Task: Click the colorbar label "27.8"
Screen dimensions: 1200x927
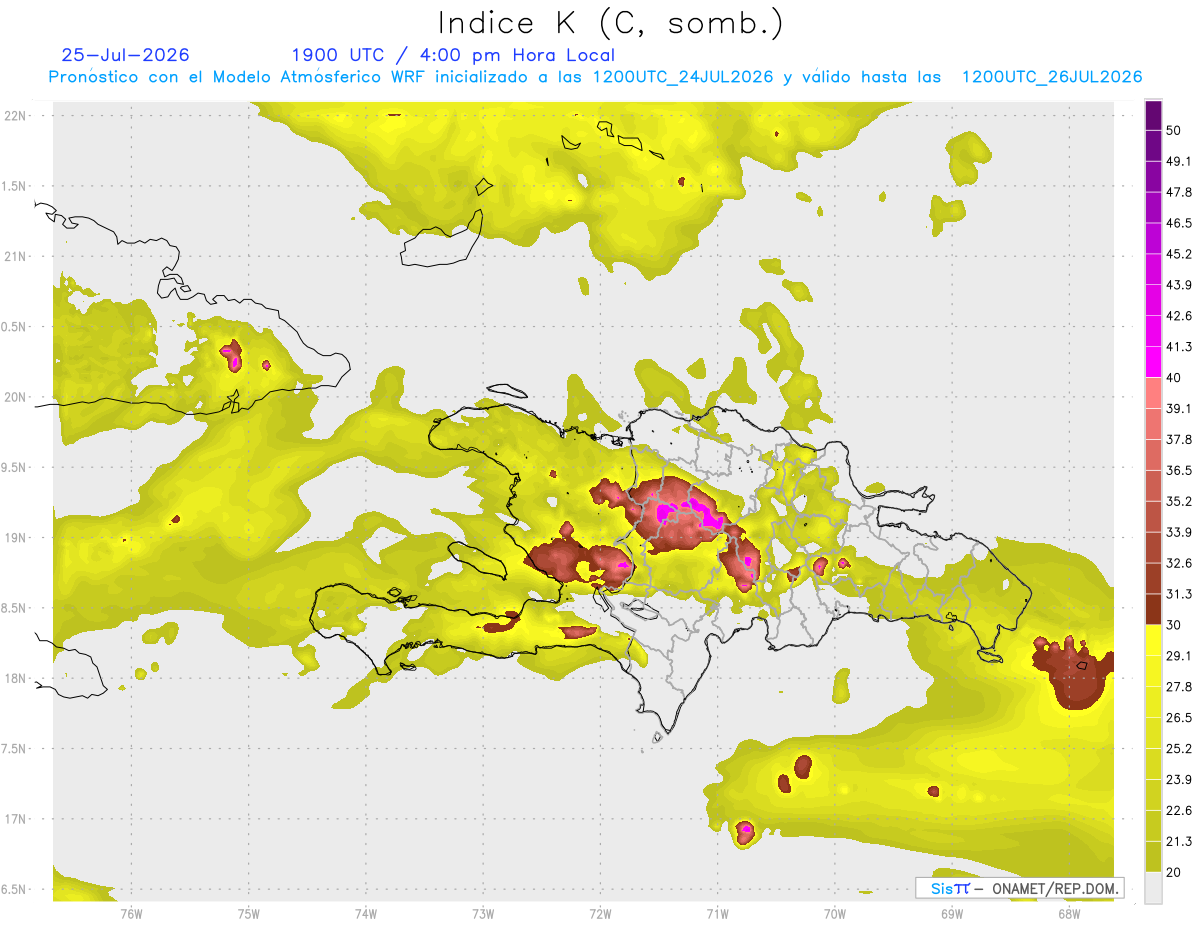Action: pos(1178,687)
